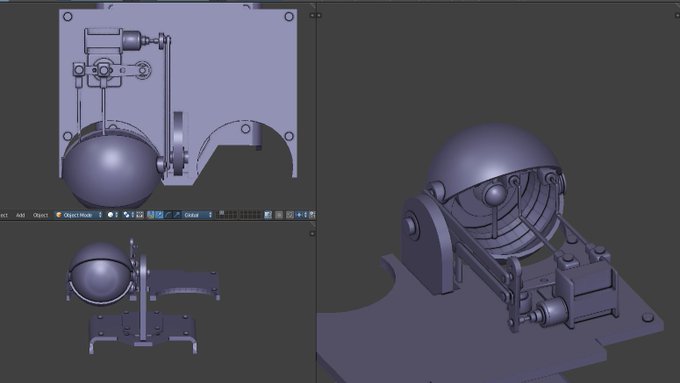Toggle manipulate object centers only button
680x383 pixels.
coord(140,215)
